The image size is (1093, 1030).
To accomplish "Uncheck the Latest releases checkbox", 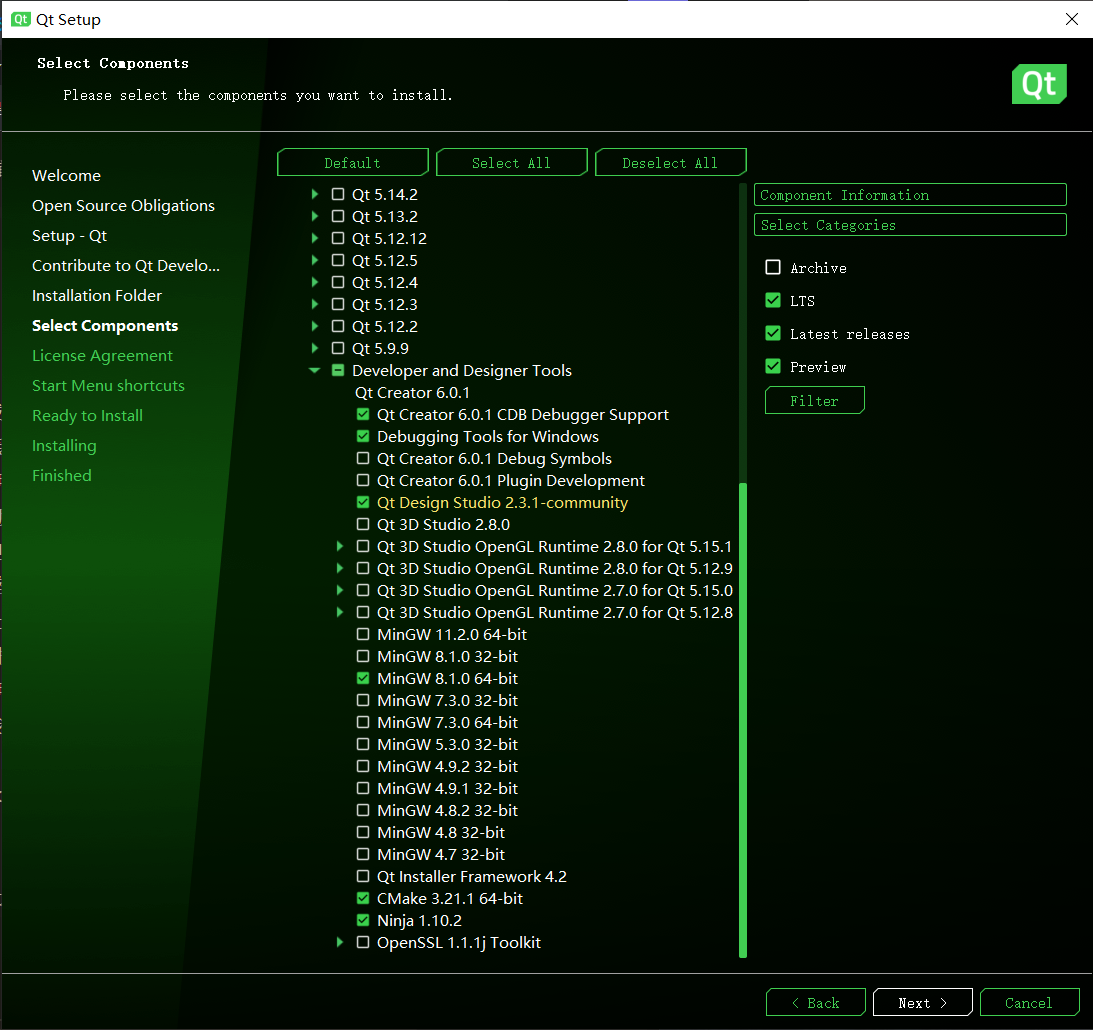I will click(x=772, y=333).
